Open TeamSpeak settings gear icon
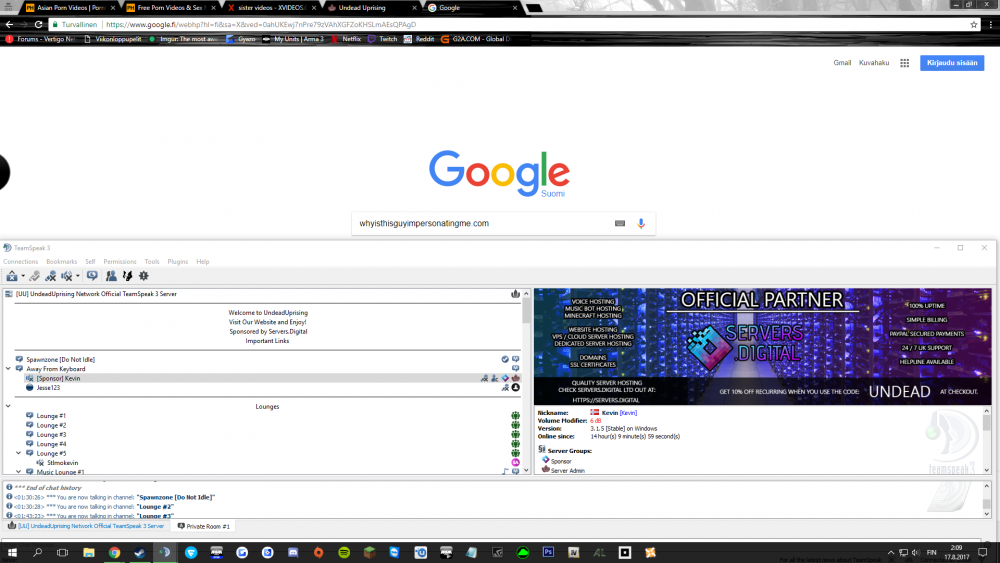 144,276
